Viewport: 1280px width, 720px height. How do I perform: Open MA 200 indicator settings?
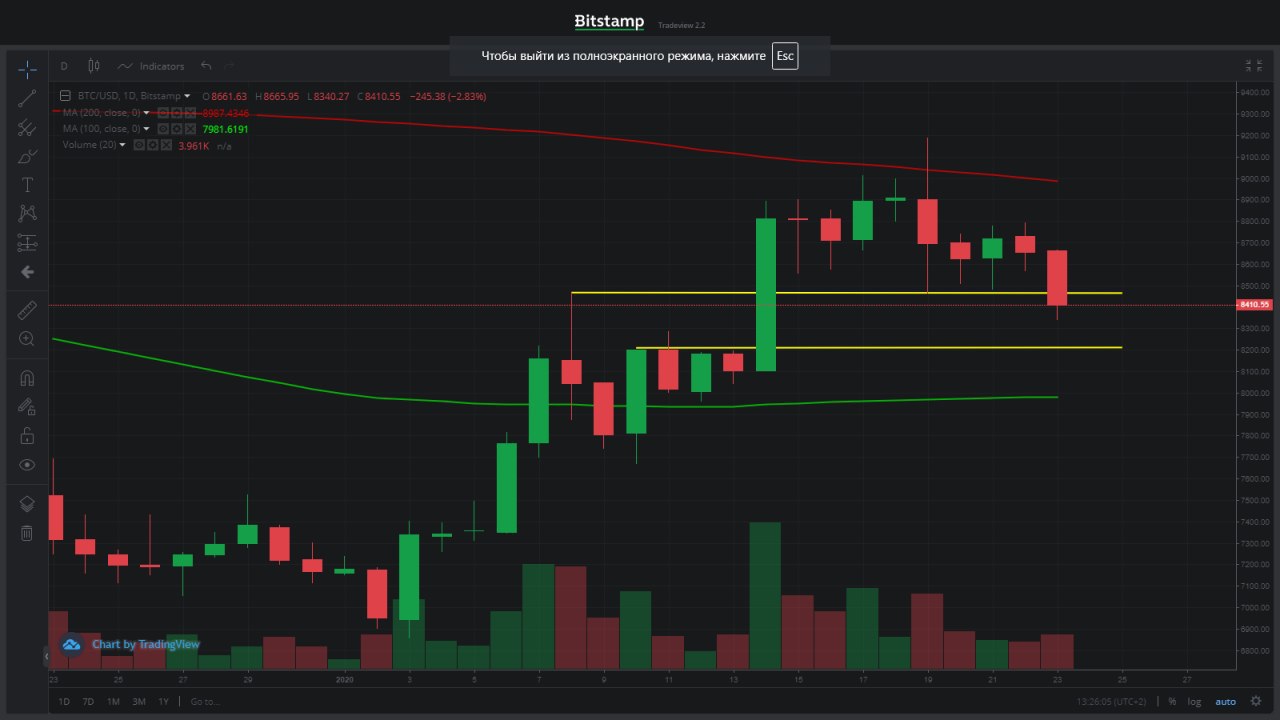(x=177, y=113)
